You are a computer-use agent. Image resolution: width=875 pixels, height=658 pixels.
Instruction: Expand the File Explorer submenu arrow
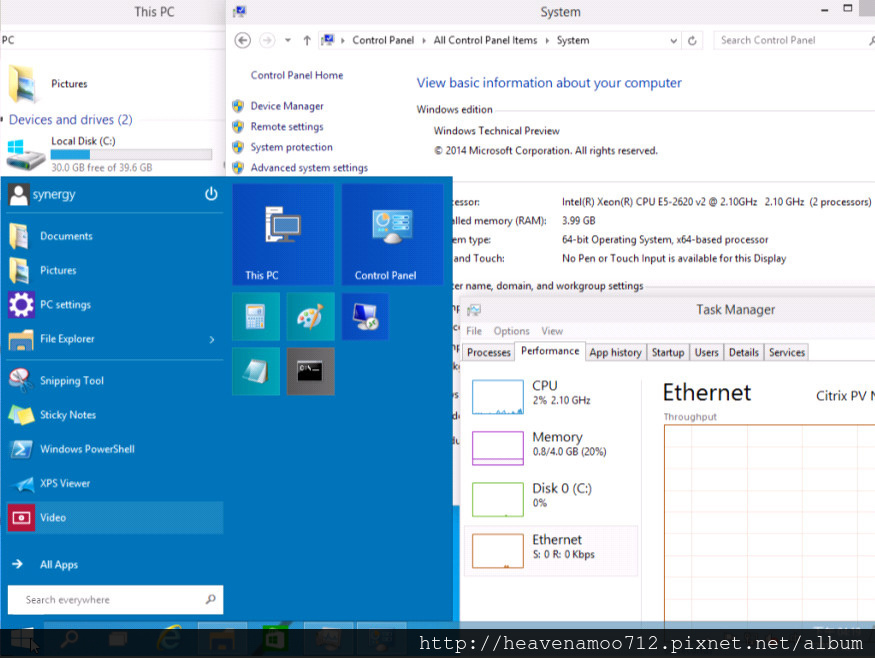click(211, 339)
